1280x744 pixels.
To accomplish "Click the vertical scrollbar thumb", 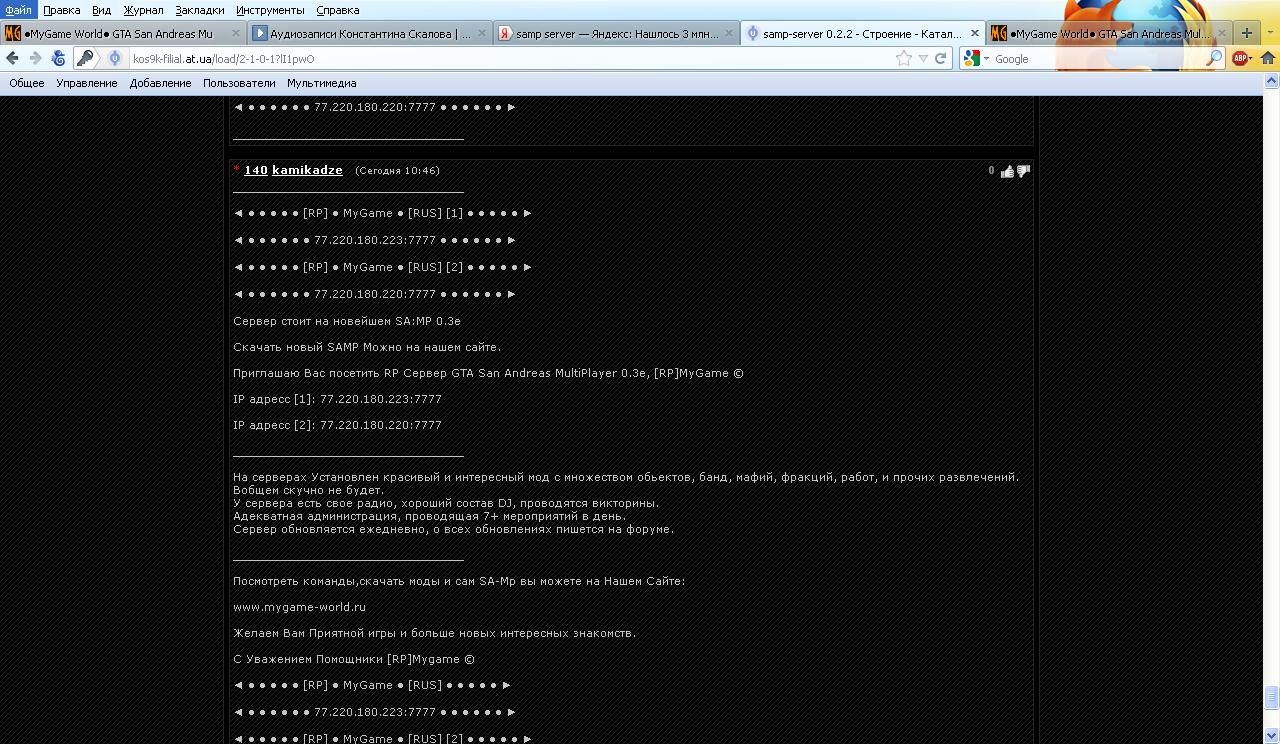I will point(1272,697).
